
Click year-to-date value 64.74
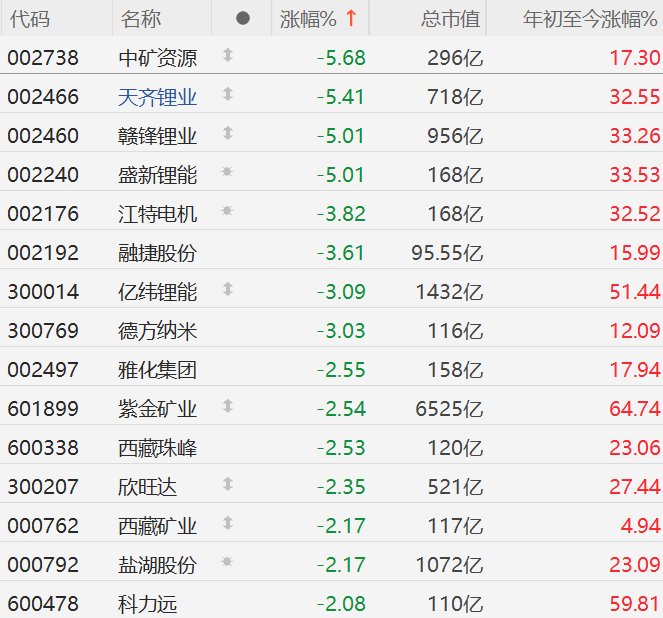pos(635,409)
